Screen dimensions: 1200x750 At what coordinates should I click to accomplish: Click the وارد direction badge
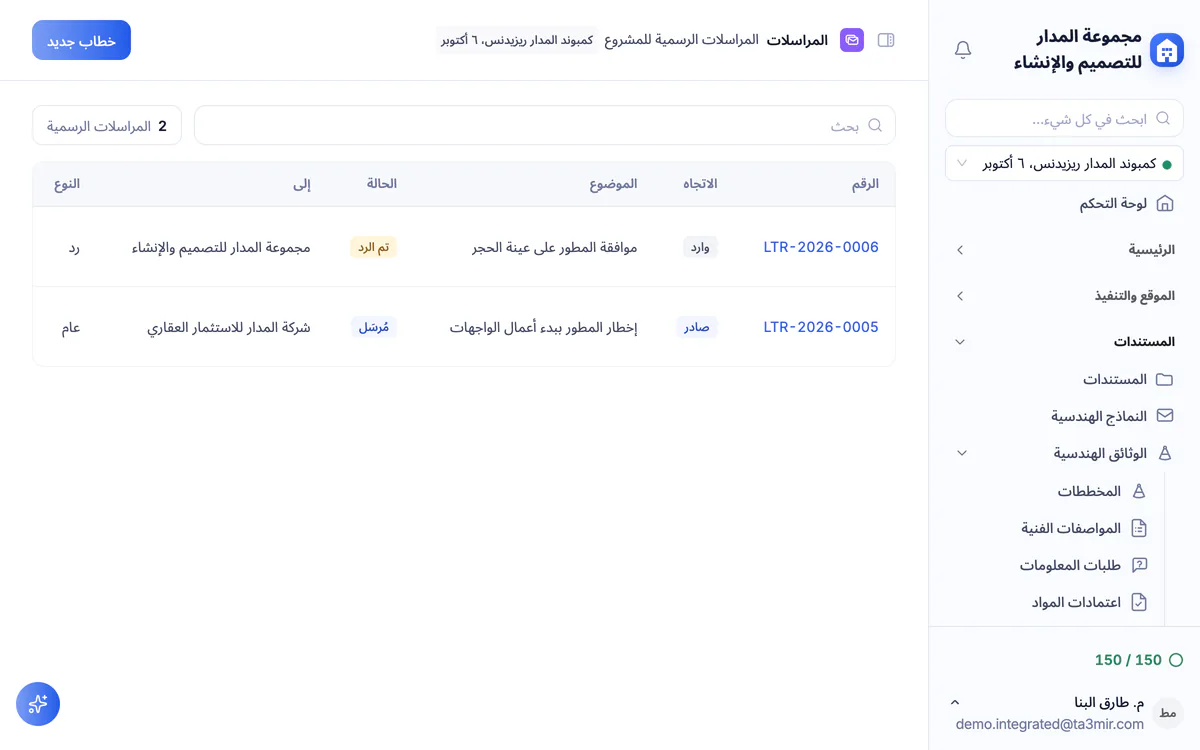coord(700,247)
